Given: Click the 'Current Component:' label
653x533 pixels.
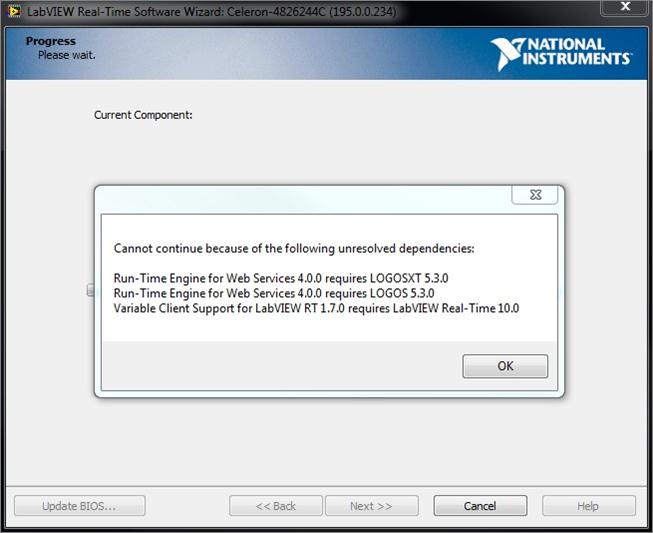Looking at the screenshot, I should (143, 115).
